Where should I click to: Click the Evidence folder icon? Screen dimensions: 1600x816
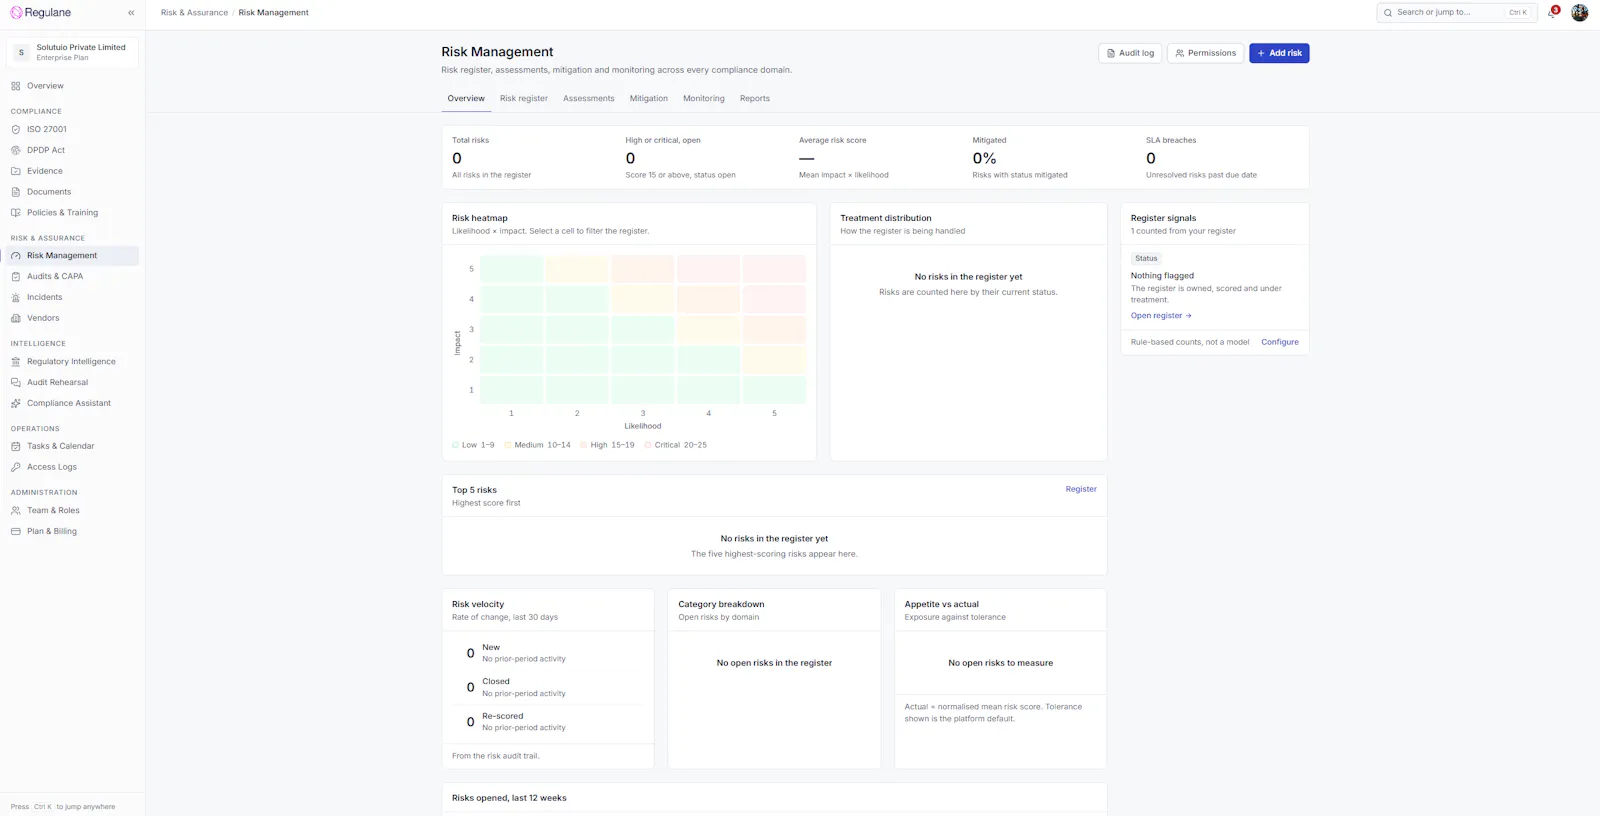coord(16,171)
